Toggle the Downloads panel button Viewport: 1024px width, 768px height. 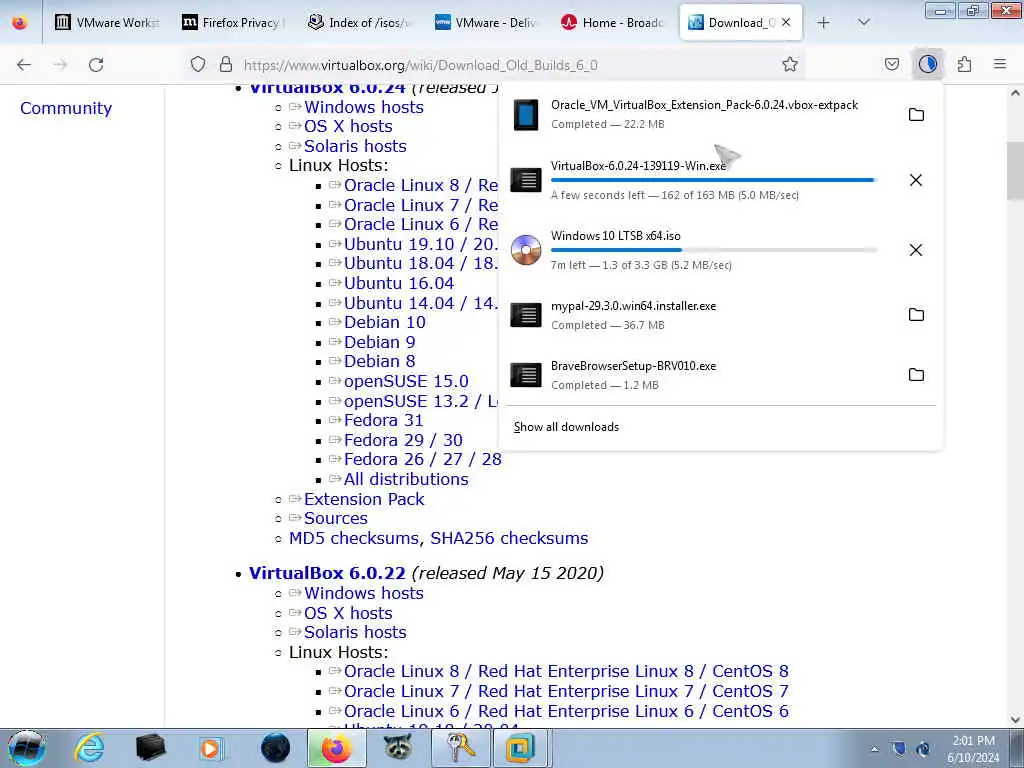click(927, 64)
